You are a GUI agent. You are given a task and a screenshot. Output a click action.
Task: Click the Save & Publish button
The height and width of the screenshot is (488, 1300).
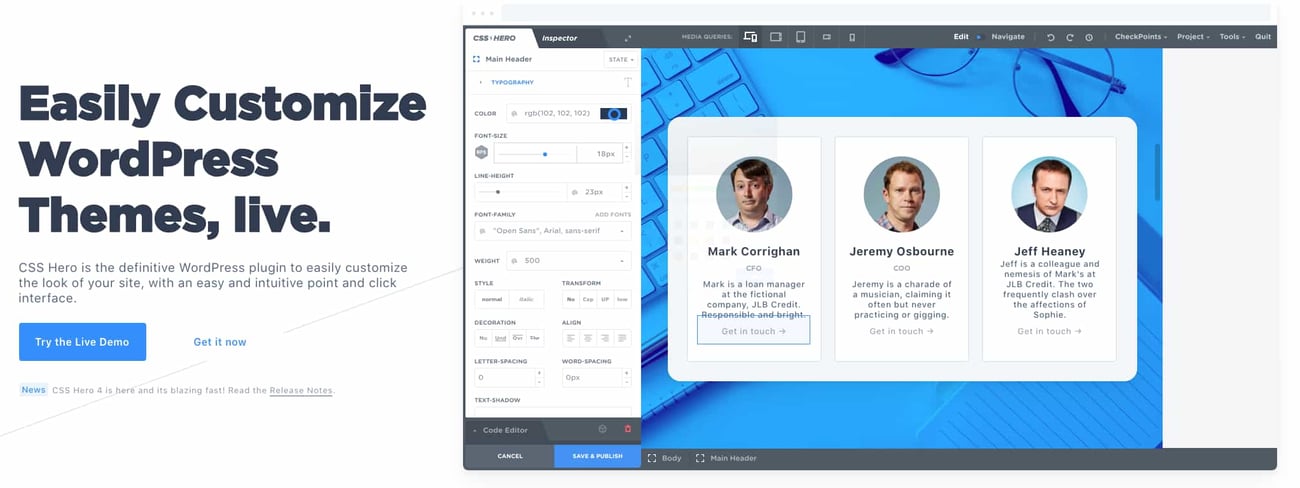tap(597, 456)
